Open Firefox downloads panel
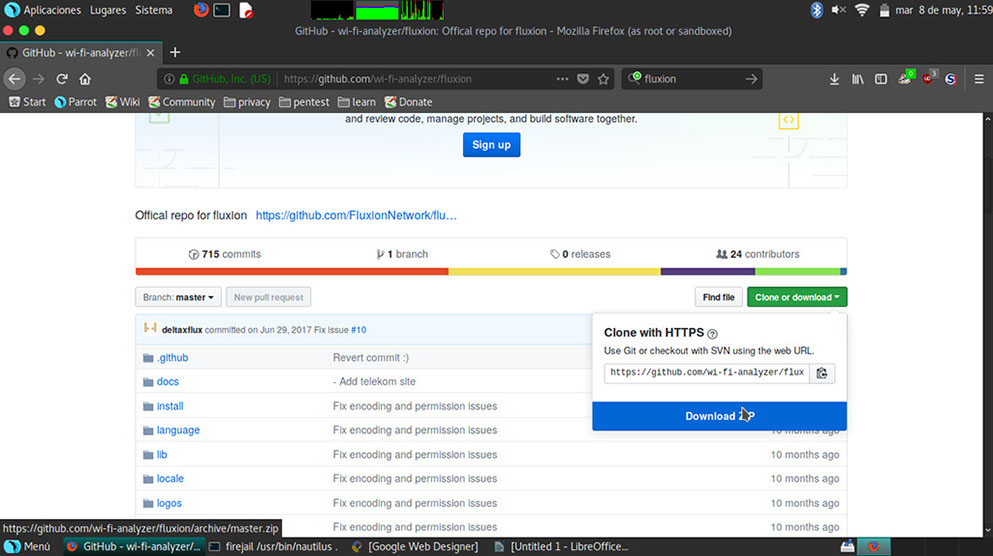The width and height of the screenshot is (993, 556). tap(834, 79)
